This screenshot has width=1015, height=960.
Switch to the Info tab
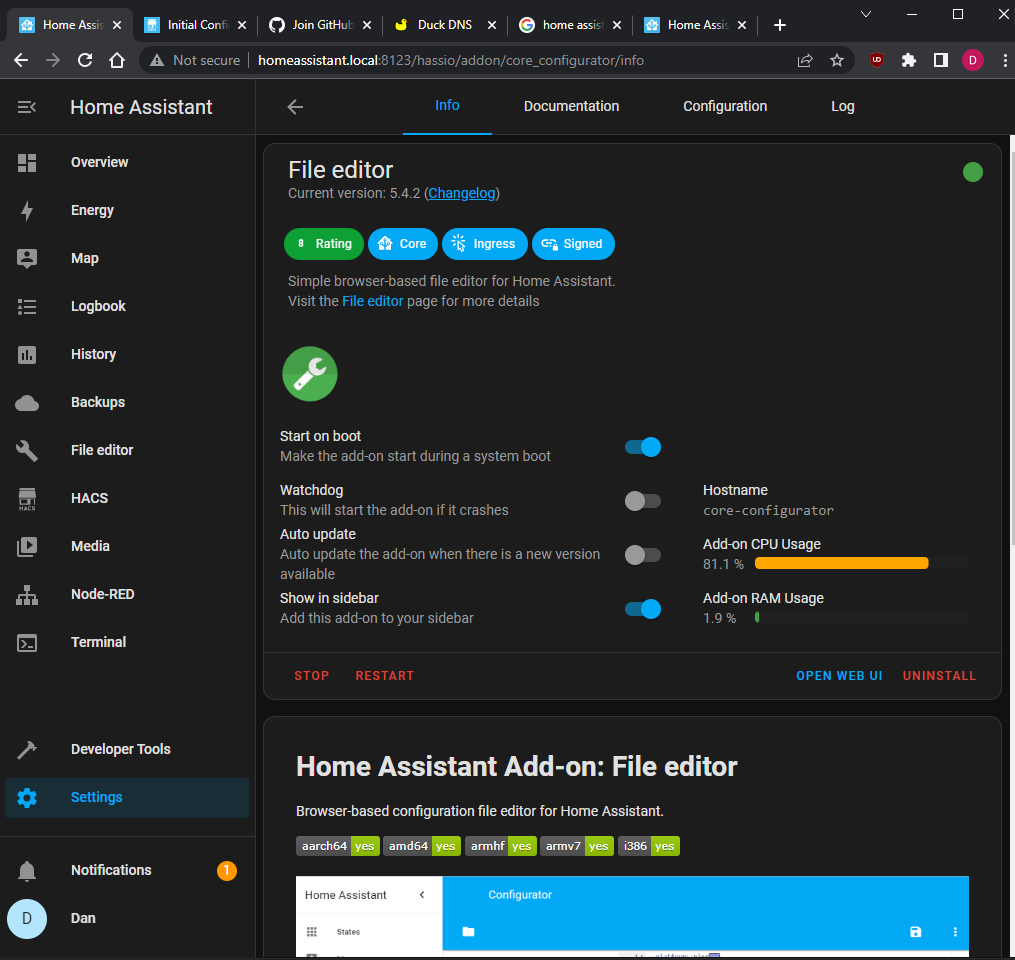(447, 106)
